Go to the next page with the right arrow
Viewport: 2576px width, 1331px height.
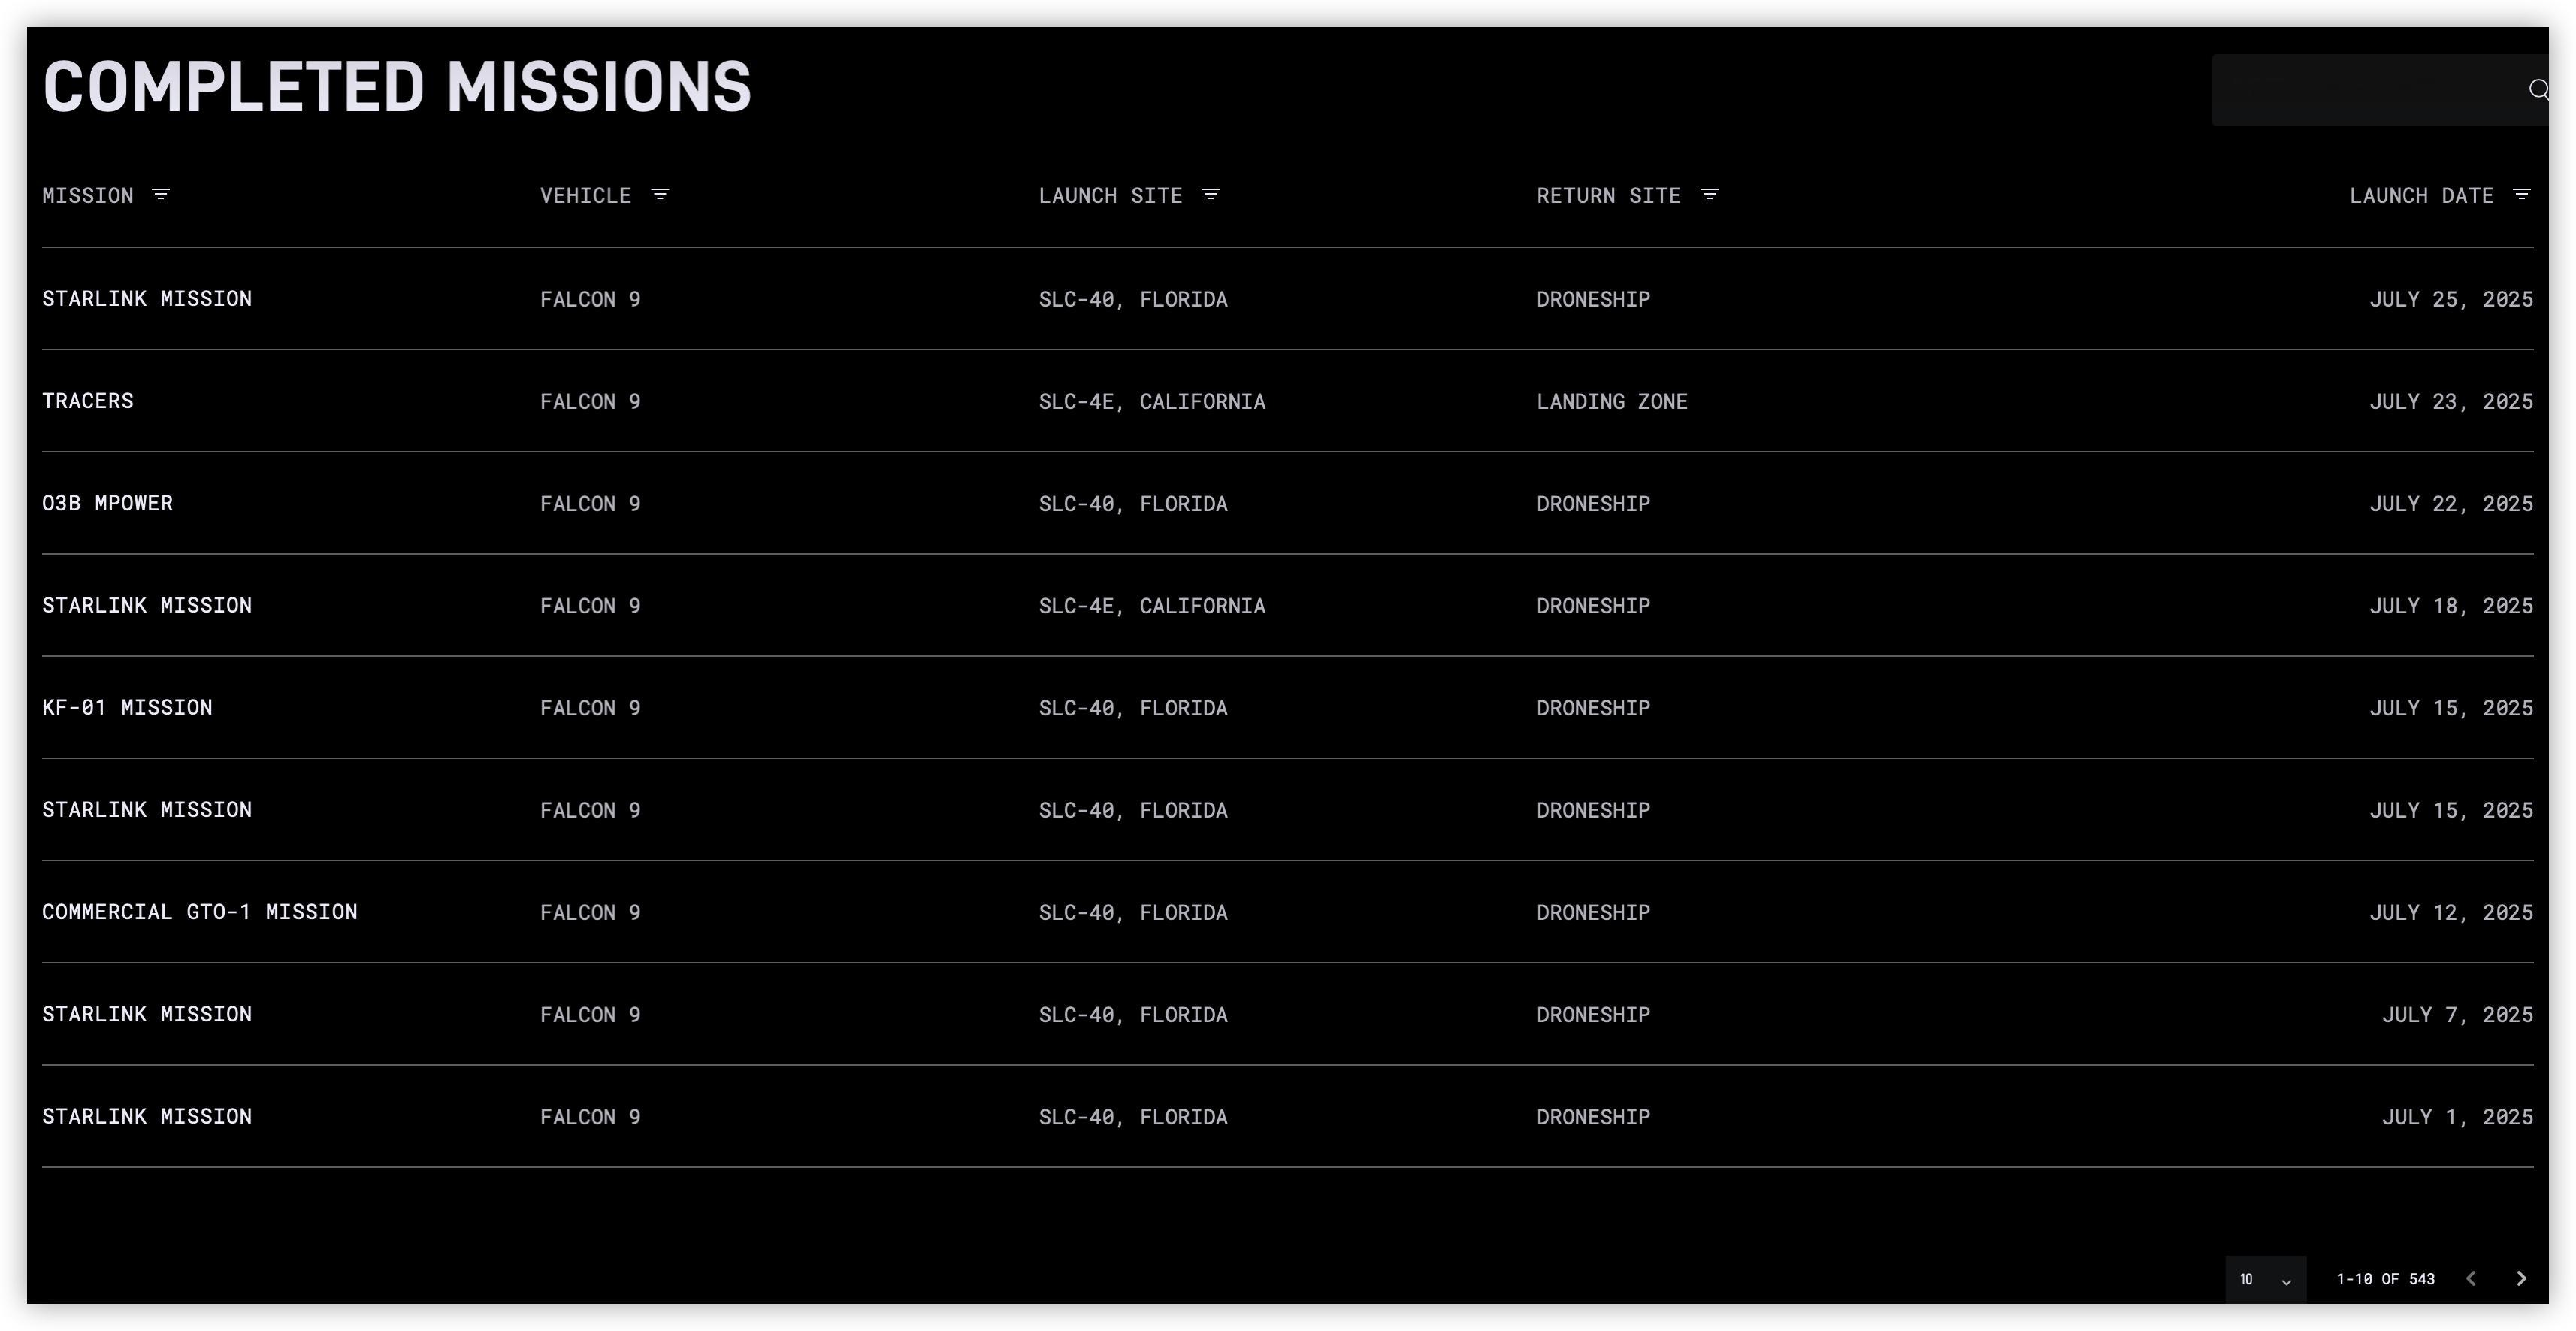click(x=2521, y=1278)
